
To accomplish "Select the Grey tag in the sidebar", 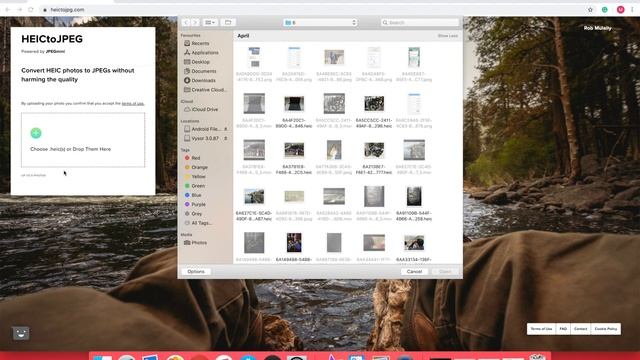I will pos(193,214).
